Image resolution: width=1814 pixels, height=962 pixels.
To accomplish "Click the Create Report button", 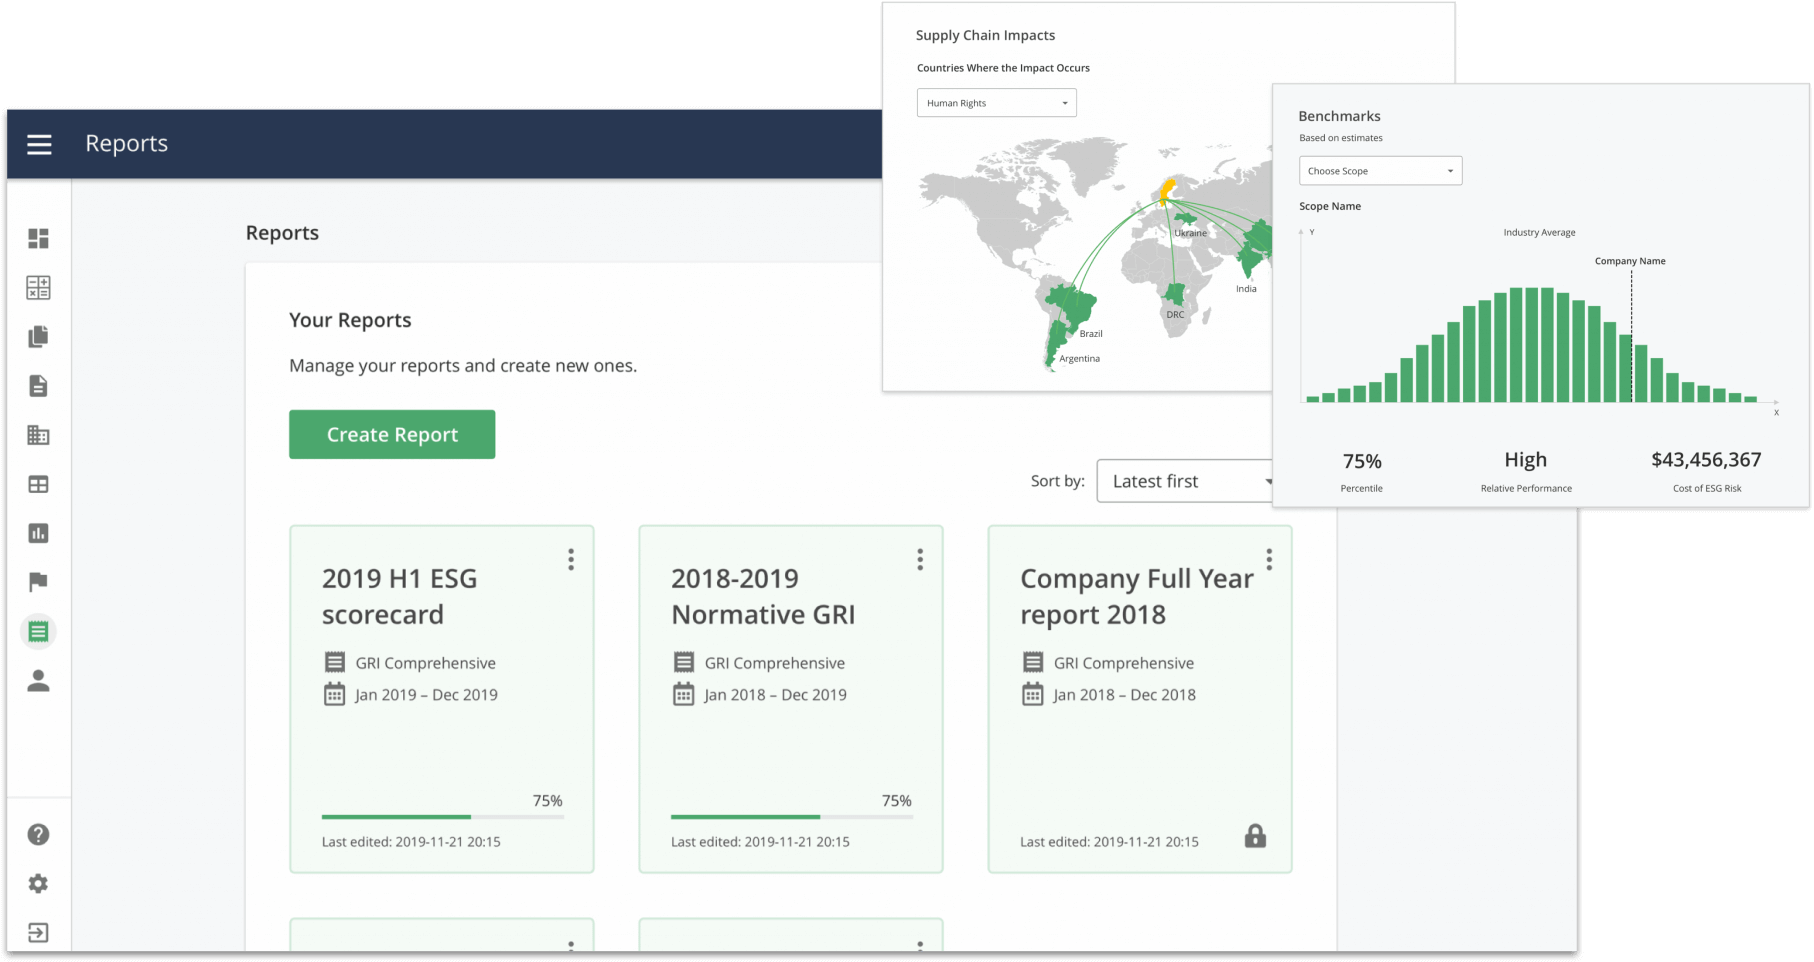I will (x=392, y=434).
